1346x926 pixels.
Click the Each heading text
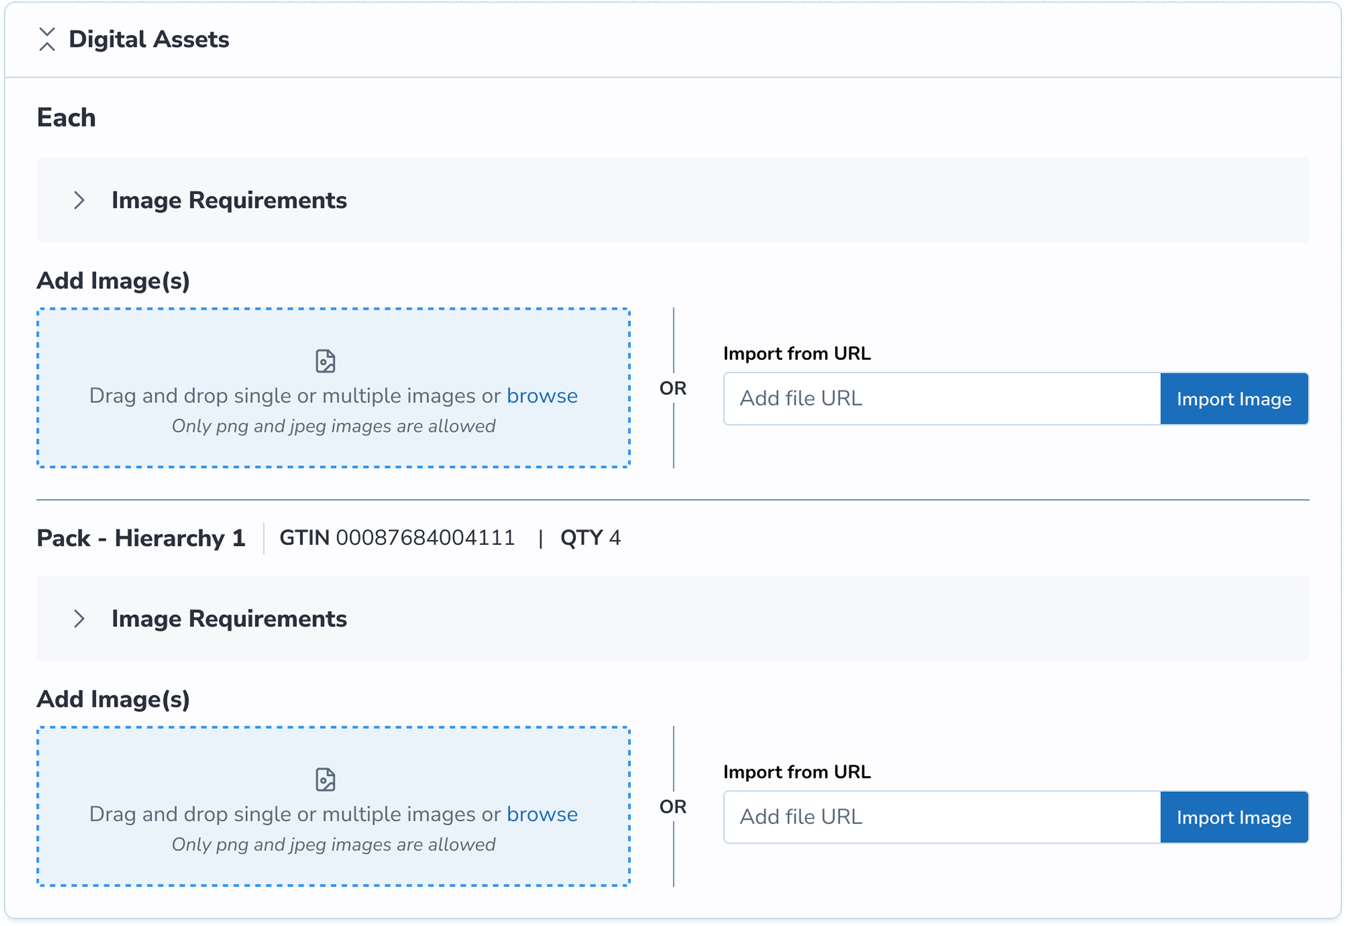coord(66,118)
